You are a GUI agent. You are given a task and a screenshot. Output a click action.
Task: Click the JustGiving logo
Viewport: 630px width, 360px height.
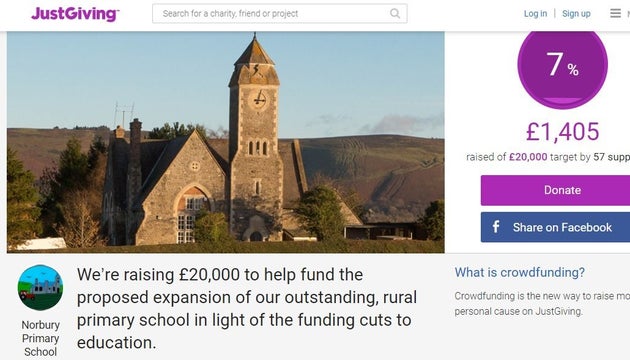[75, 14]
